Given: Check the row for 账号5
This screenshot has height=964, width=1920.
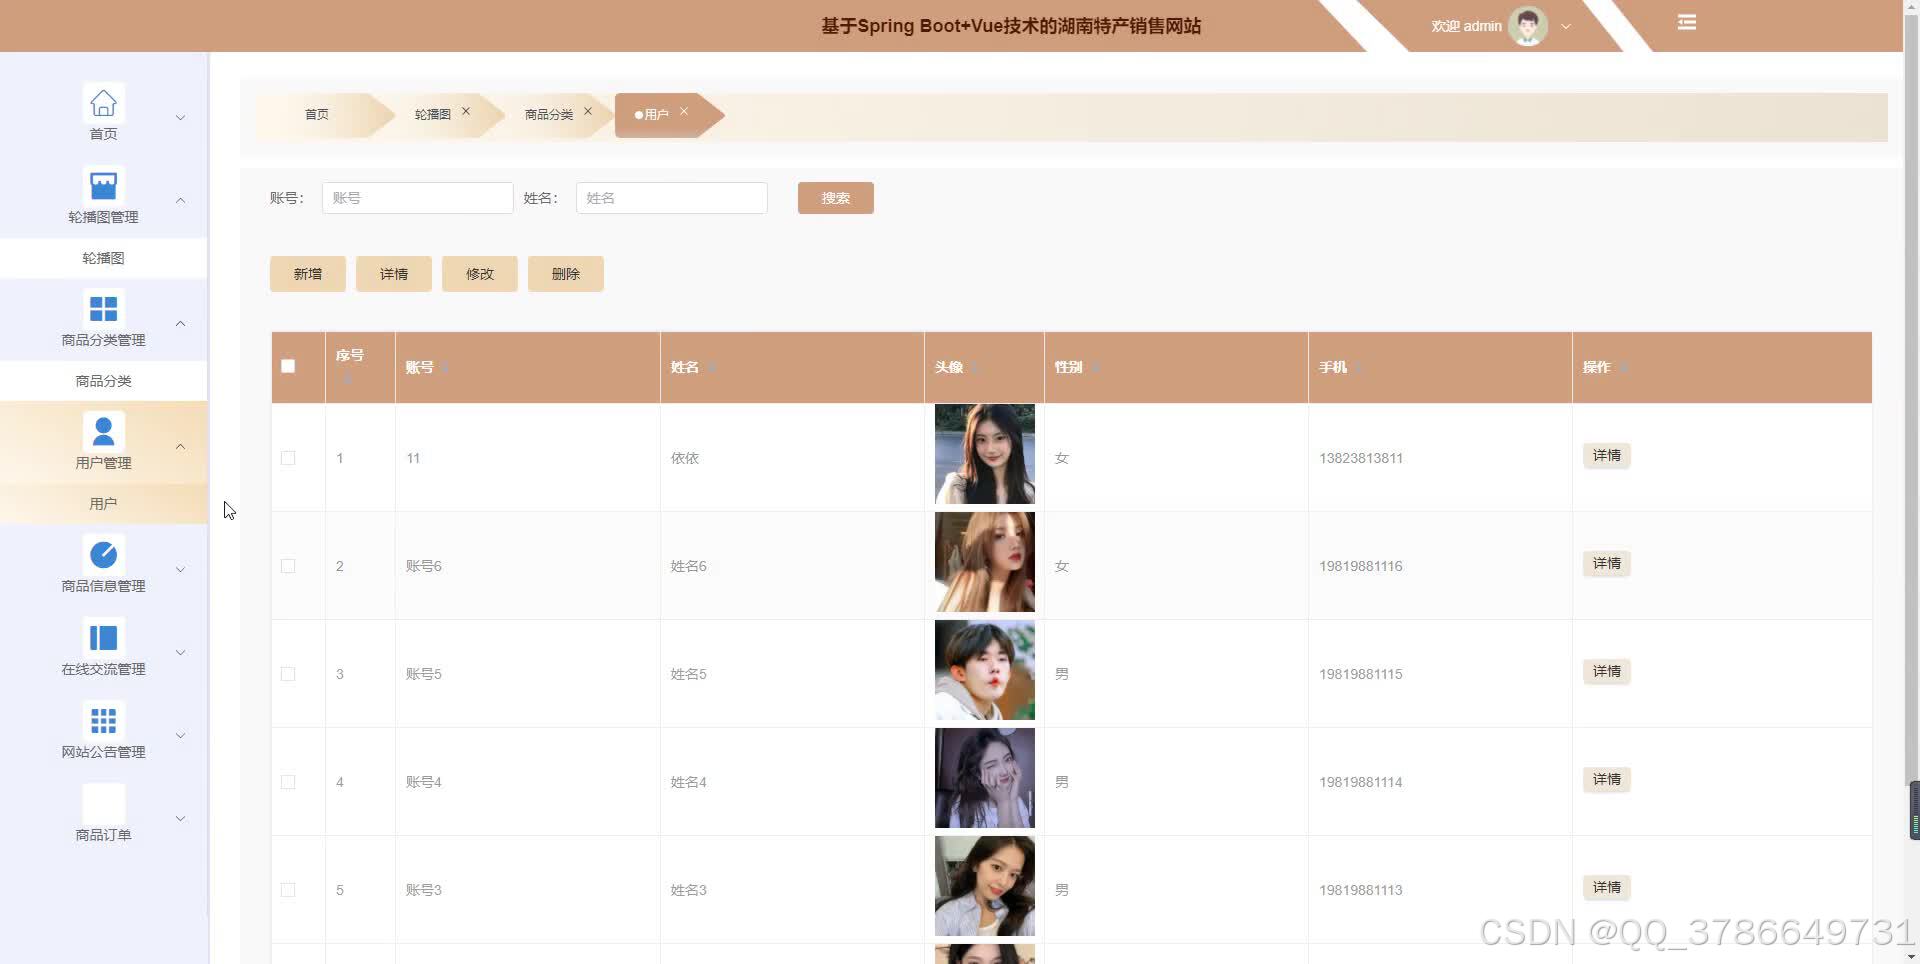Looking at the screenshot, I should click(x=288, y=674).
